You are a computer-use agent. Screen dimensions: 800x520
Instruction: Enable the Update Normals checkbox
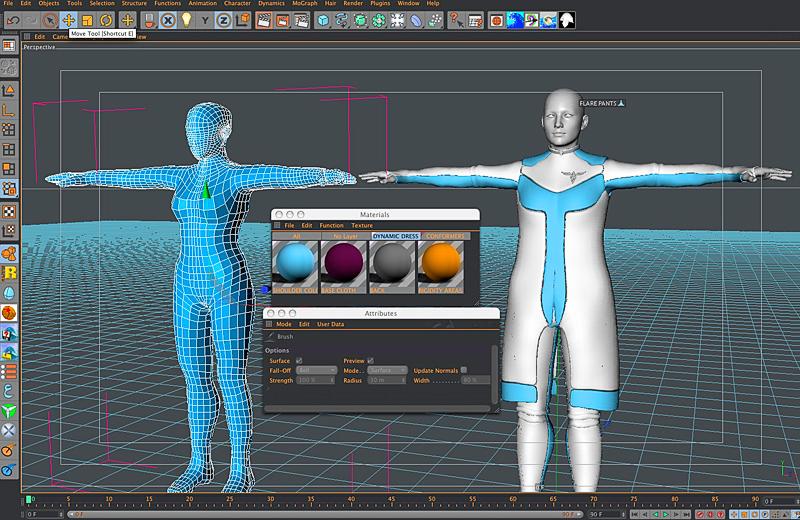coord(464,370)
